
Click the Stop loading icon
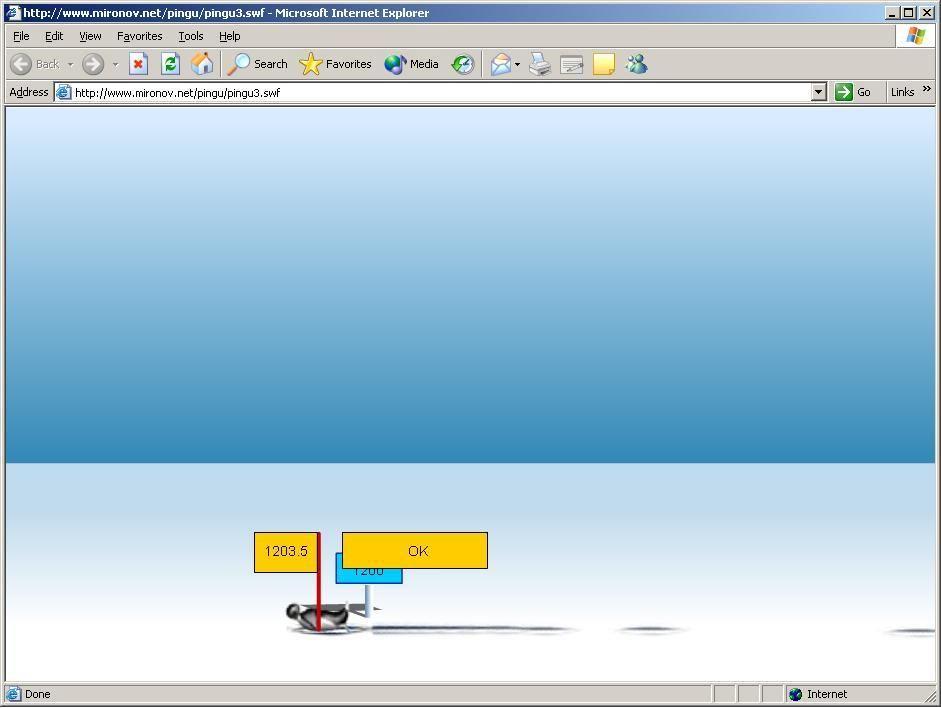(x=138, y=64)
